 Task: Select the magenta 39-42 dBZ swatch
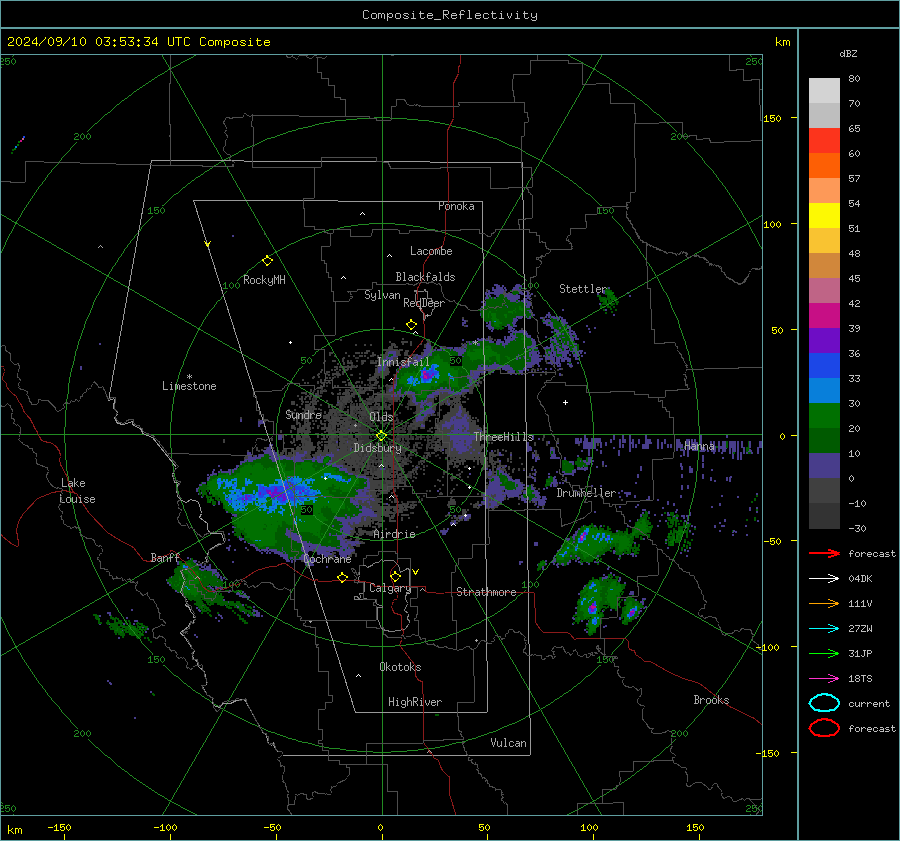824,316
